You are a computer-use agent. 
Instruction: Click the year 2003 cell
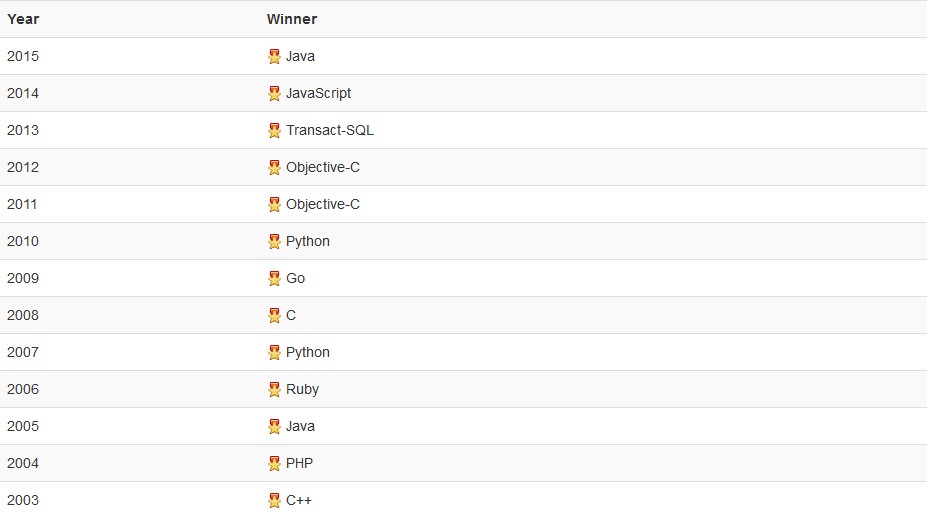tap(23, 500)
